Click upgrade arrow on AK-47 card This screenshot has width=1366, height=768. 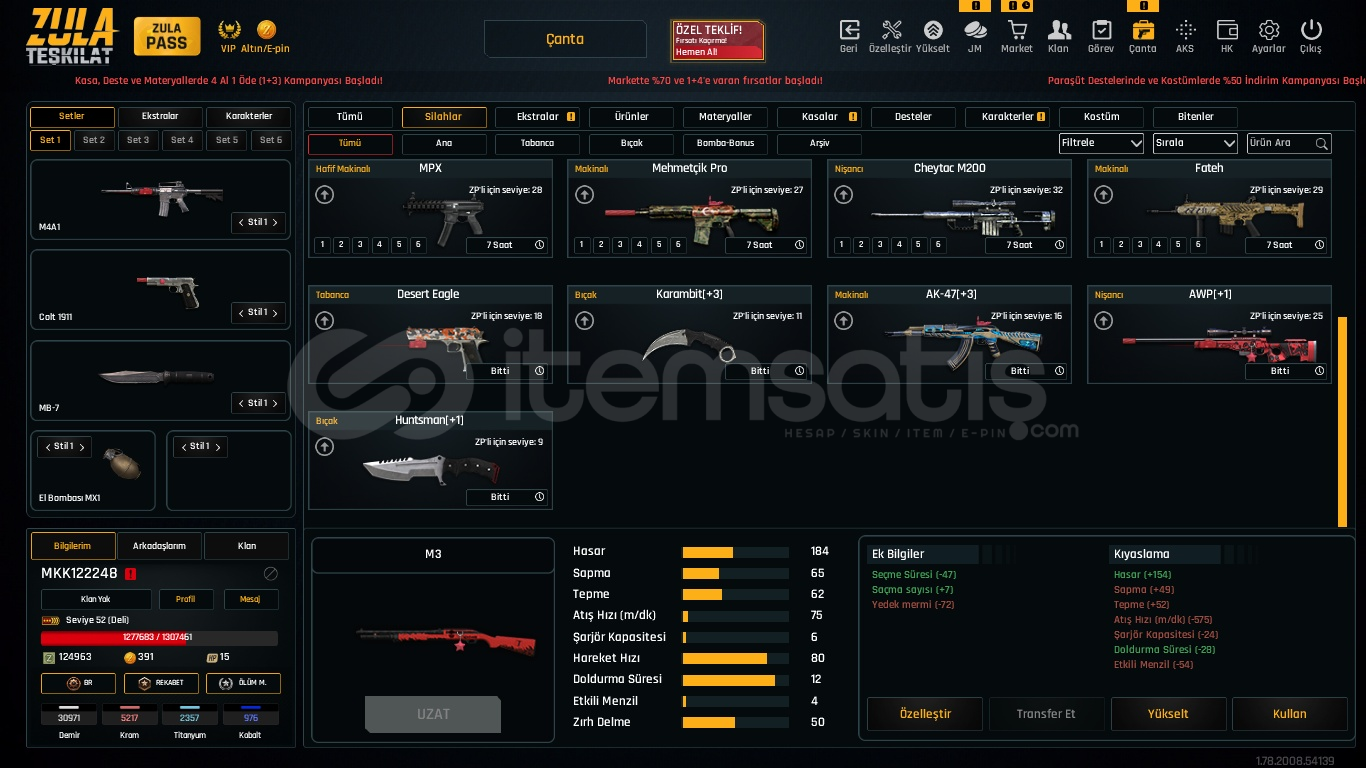[844, 321]
